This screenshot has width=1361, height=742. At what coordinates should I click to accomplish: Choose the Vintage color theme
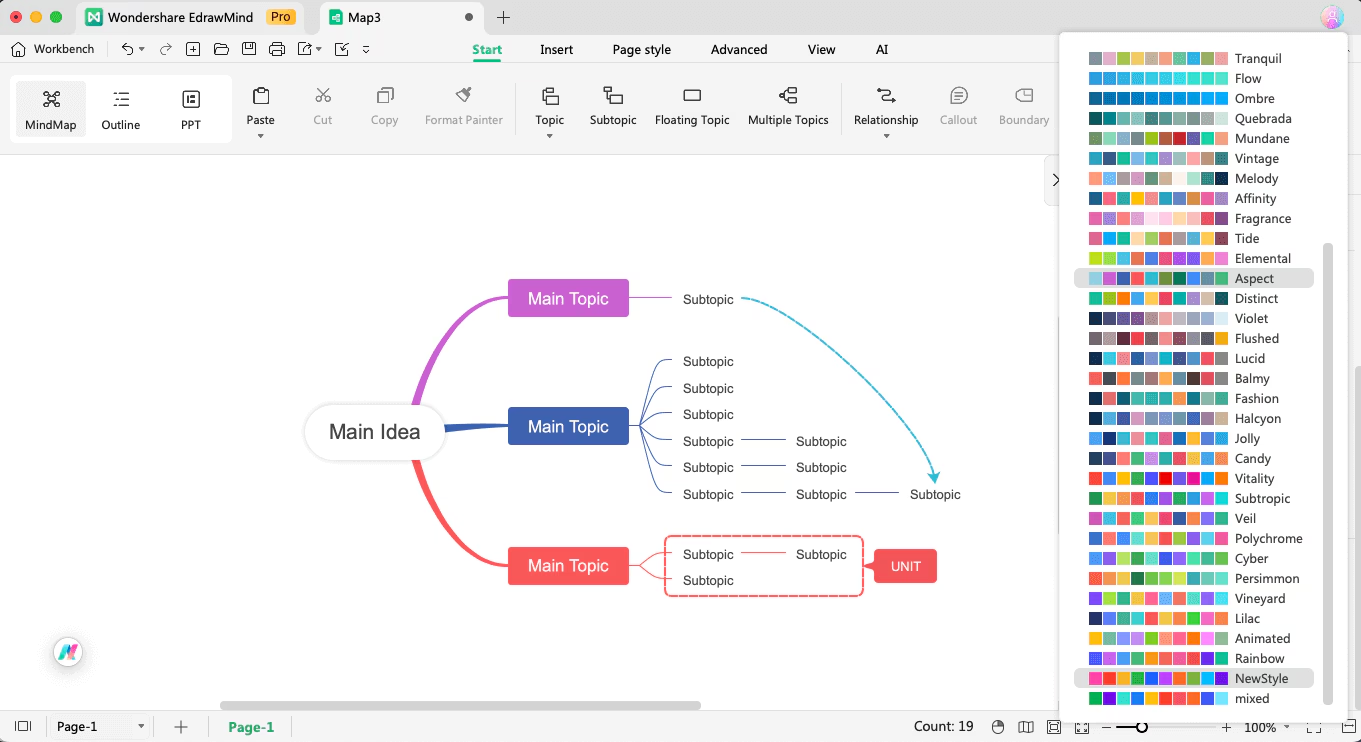click(1193, 159)
